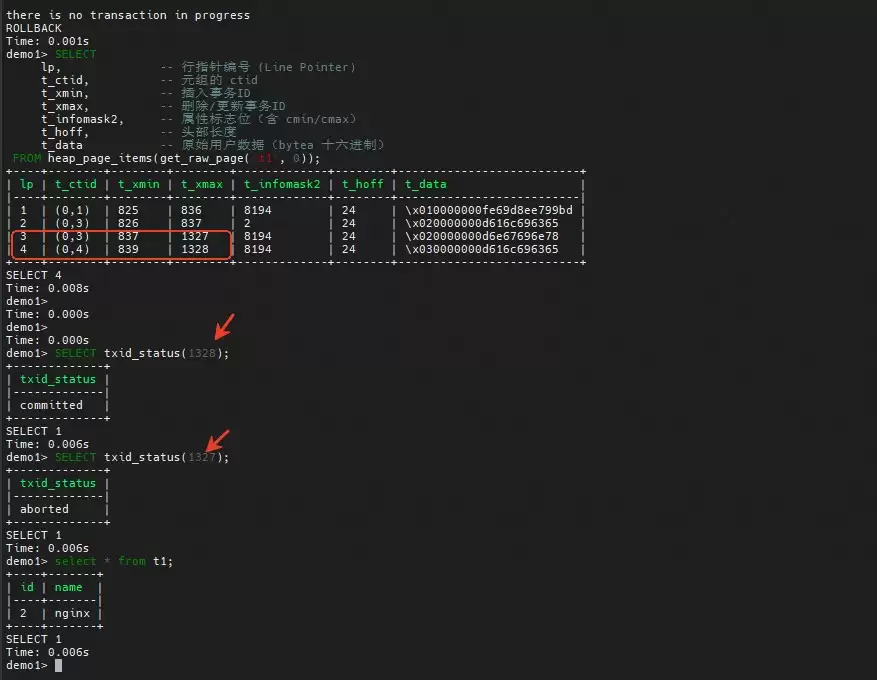Click the 'name' column header
Image resolution: width=877 pixels, height=680 pixels.
68,587
